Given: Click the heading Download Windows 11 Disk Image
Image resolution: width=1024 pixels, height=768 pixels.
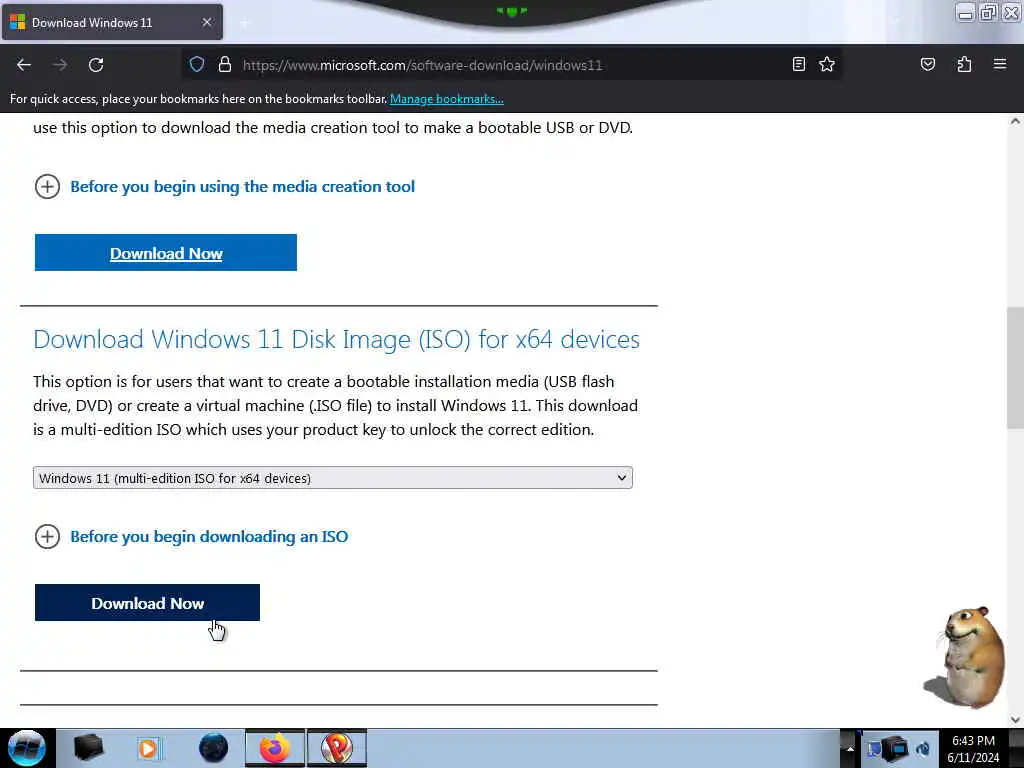Looking at the screenshot, I should click(336, 340).
